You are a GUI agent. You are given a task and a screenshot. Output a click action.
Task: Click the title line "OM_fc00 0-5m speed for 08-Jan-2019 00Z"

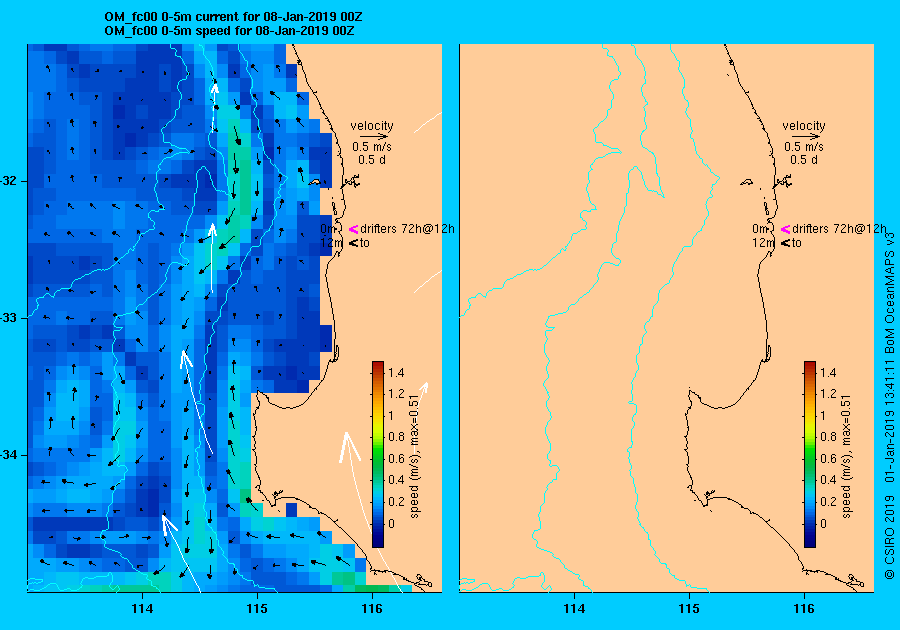(229, 31)
